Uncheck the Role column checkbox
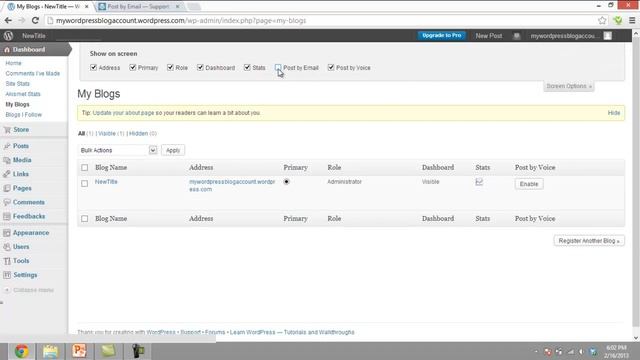The image size is (640, 360). (170, 68)
